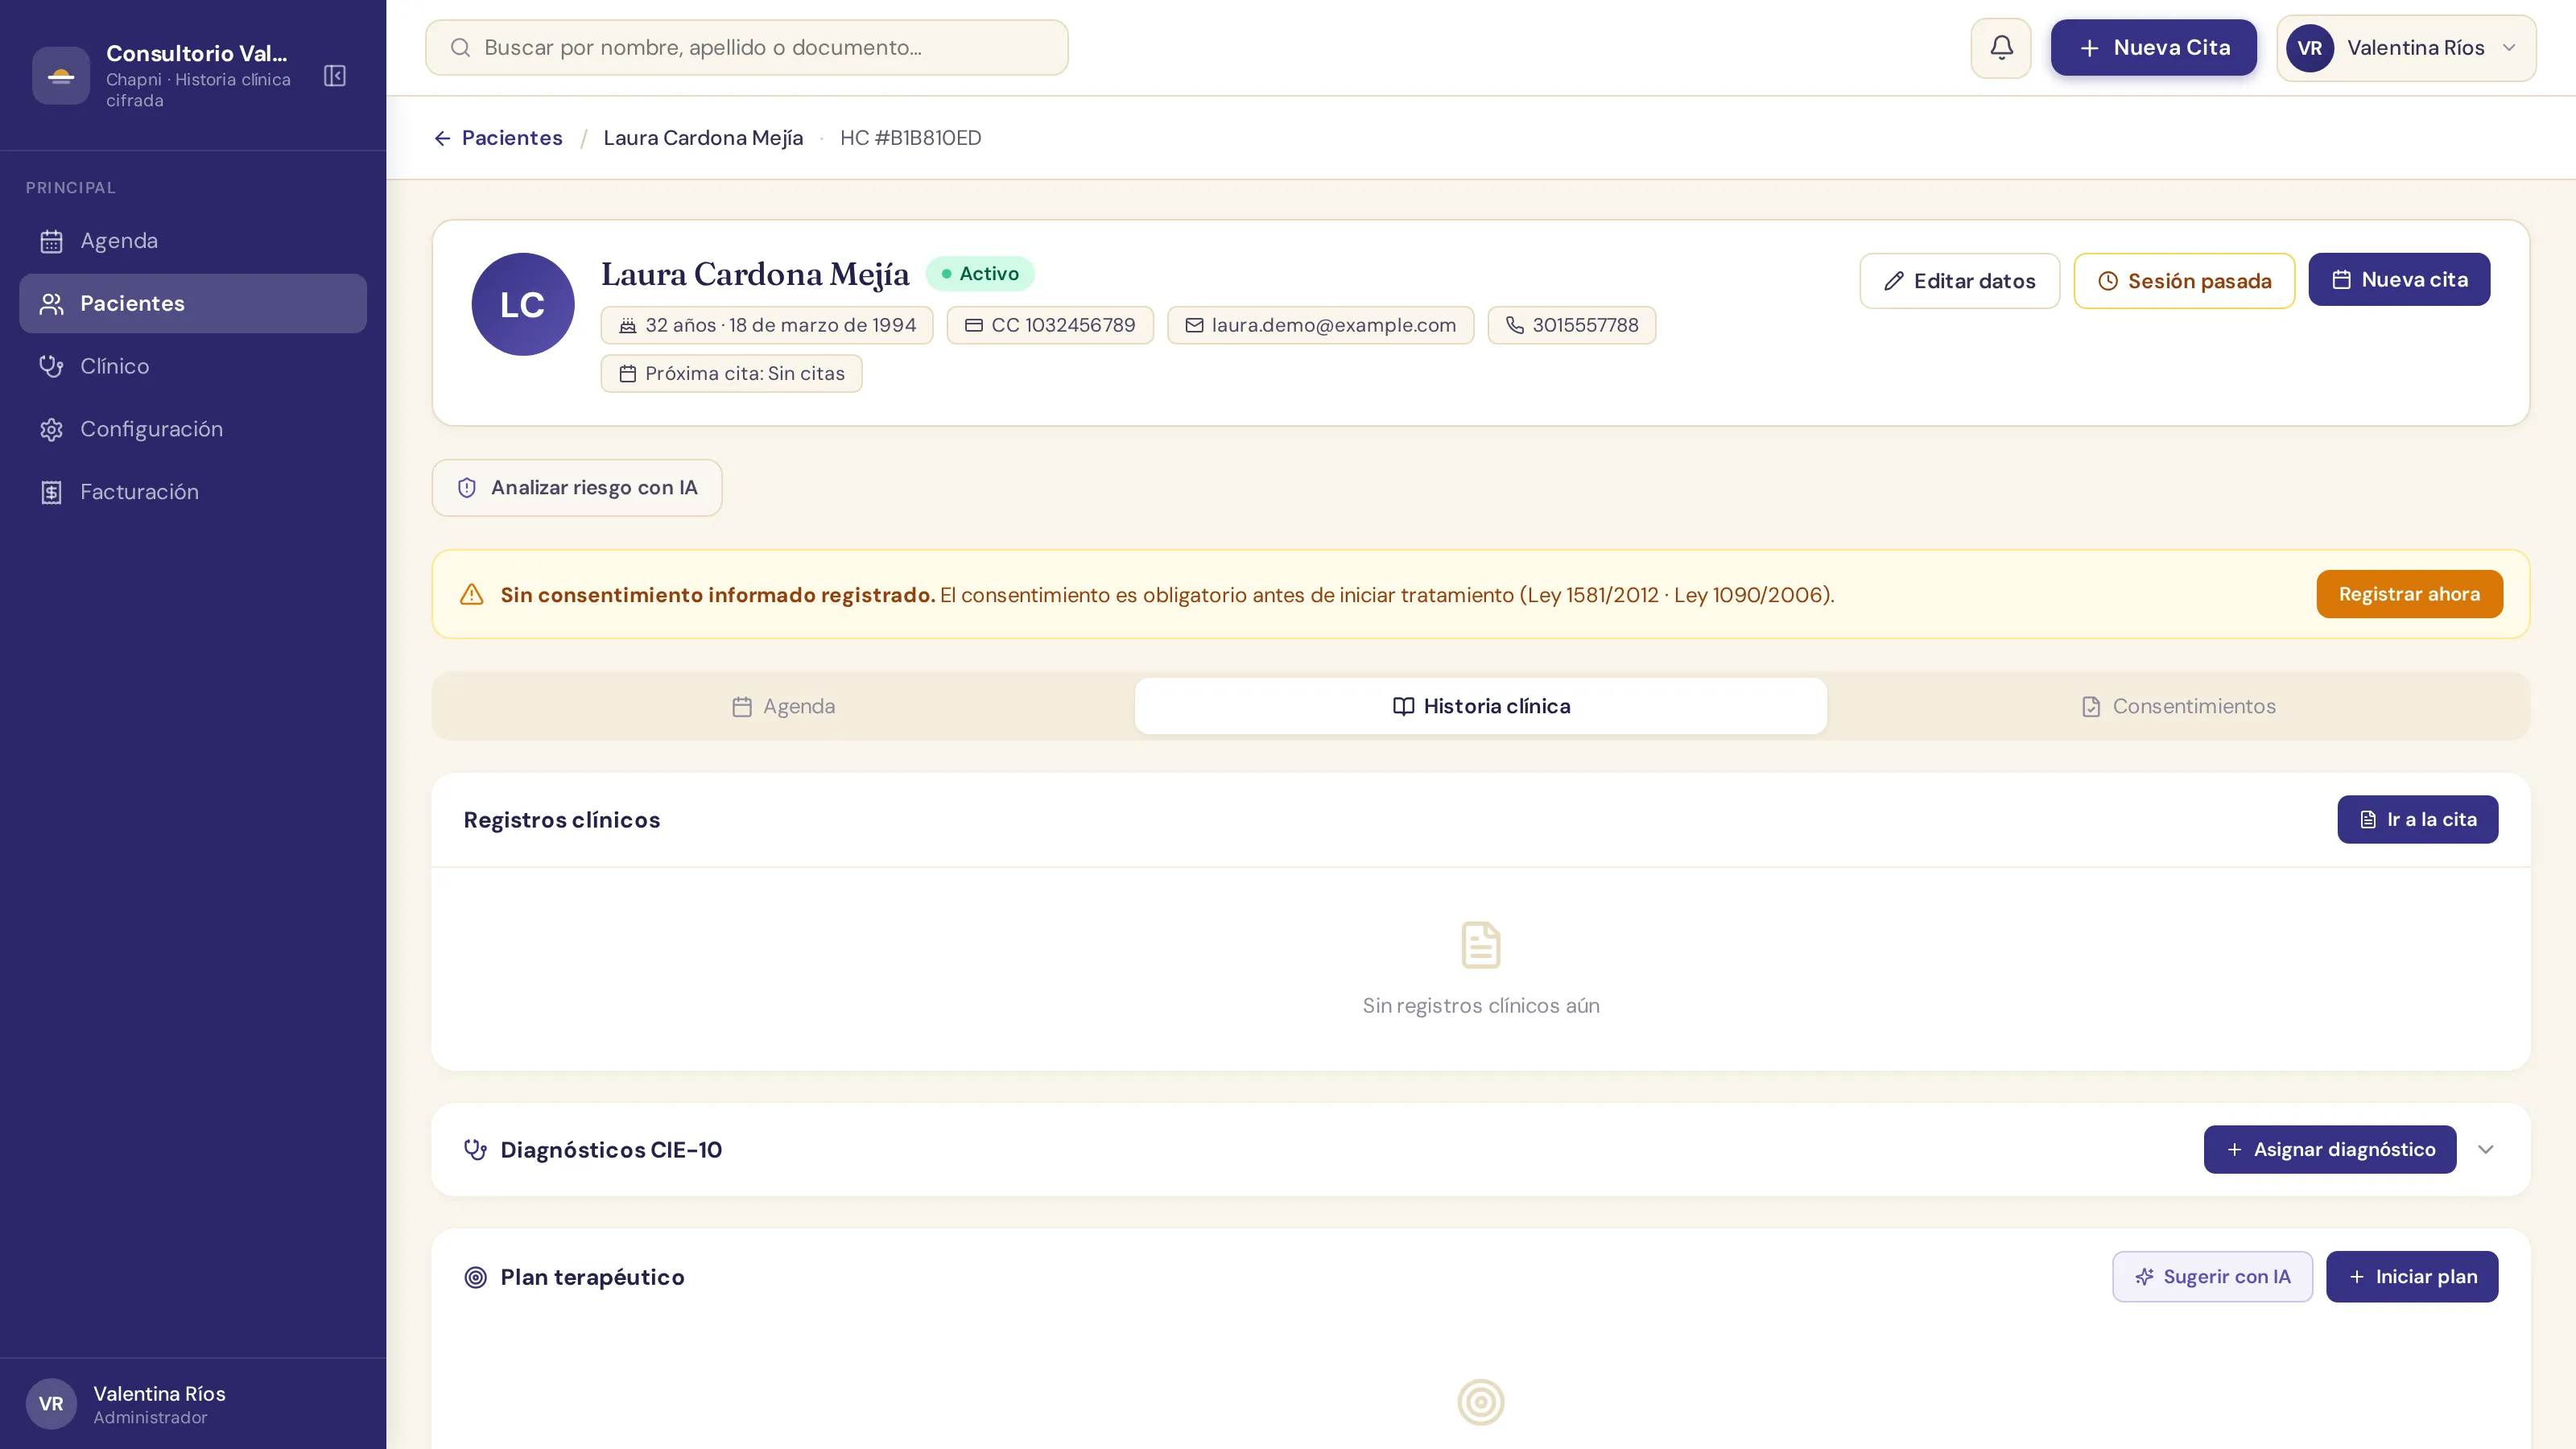The width and height of the screenshot is (2576, 1449).
Task: Collapse the sidebar with the panel icon
Action: pyautogui.click(x=335, y=76)
